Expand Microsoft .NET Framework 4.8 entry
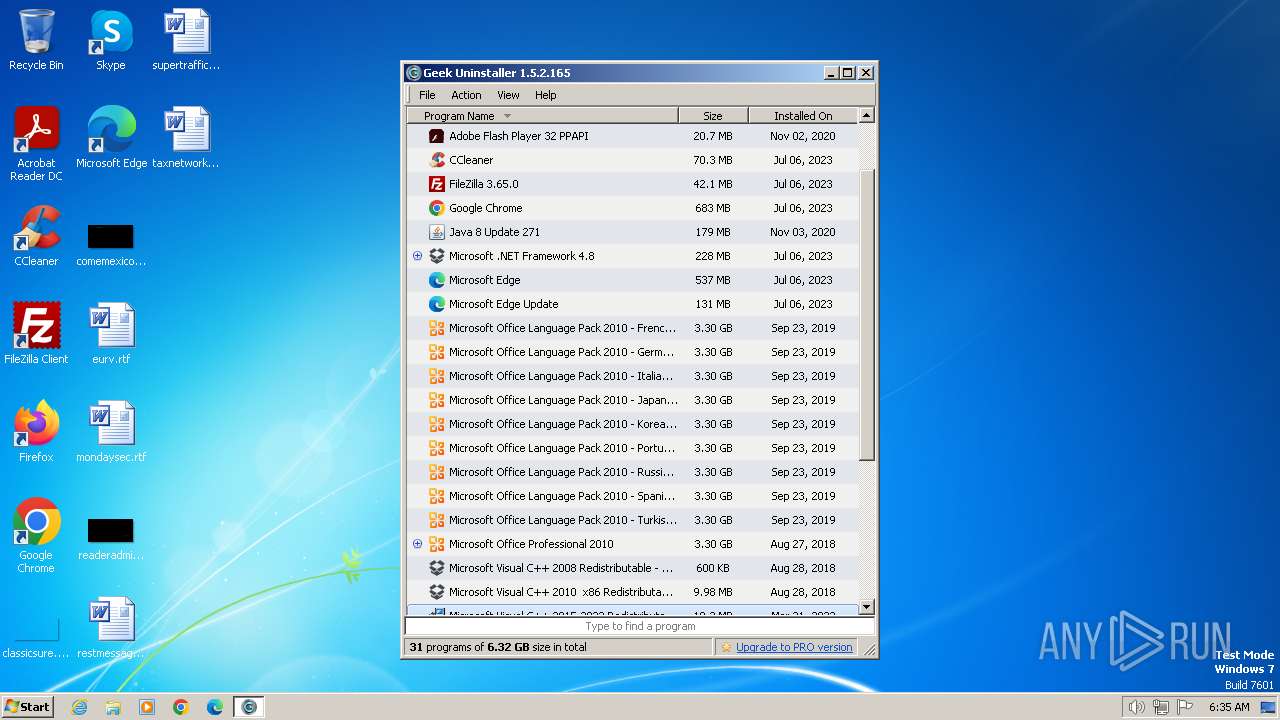1280x720 pixels. (x=418, y=256)
